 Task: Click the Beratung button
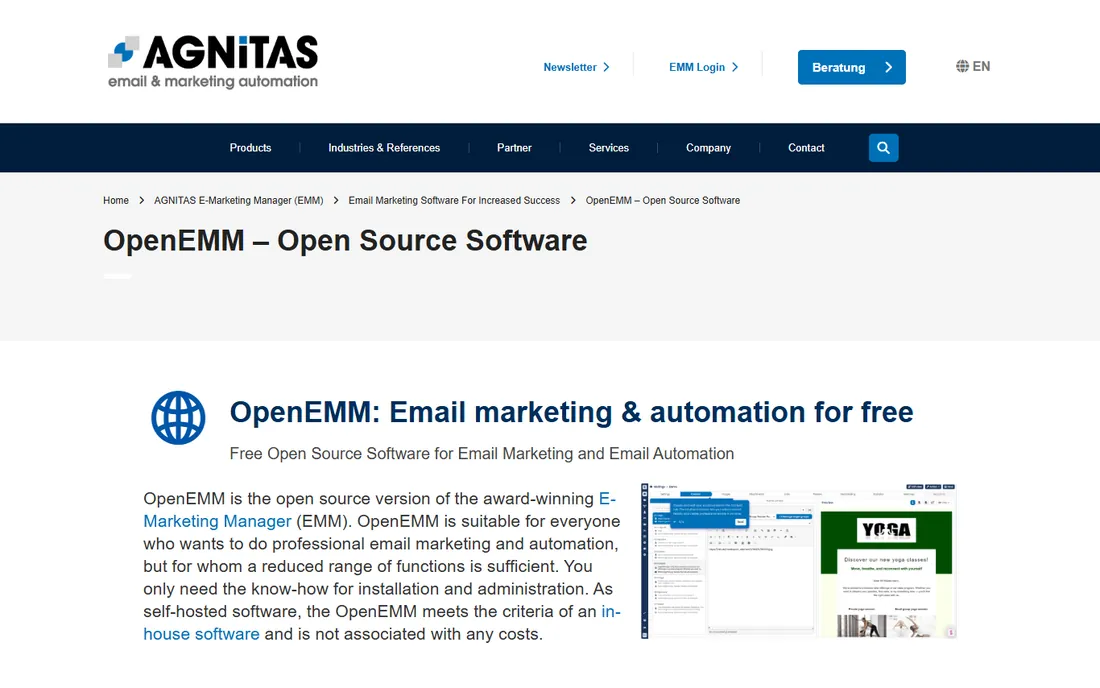(x=852, y=67)
